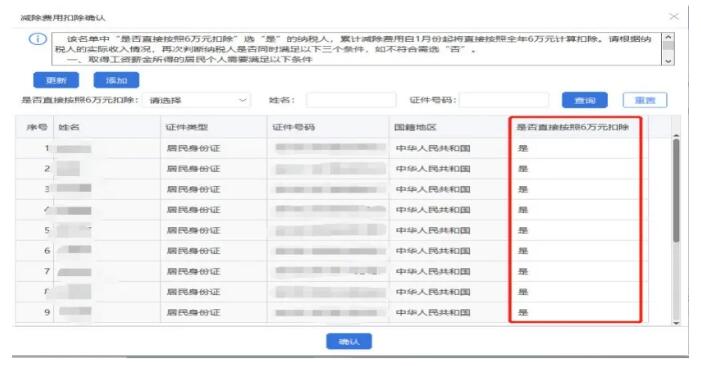701x366 pixels.
Task: Click the 证件号码 column header
Action: (x=328, y=127)
